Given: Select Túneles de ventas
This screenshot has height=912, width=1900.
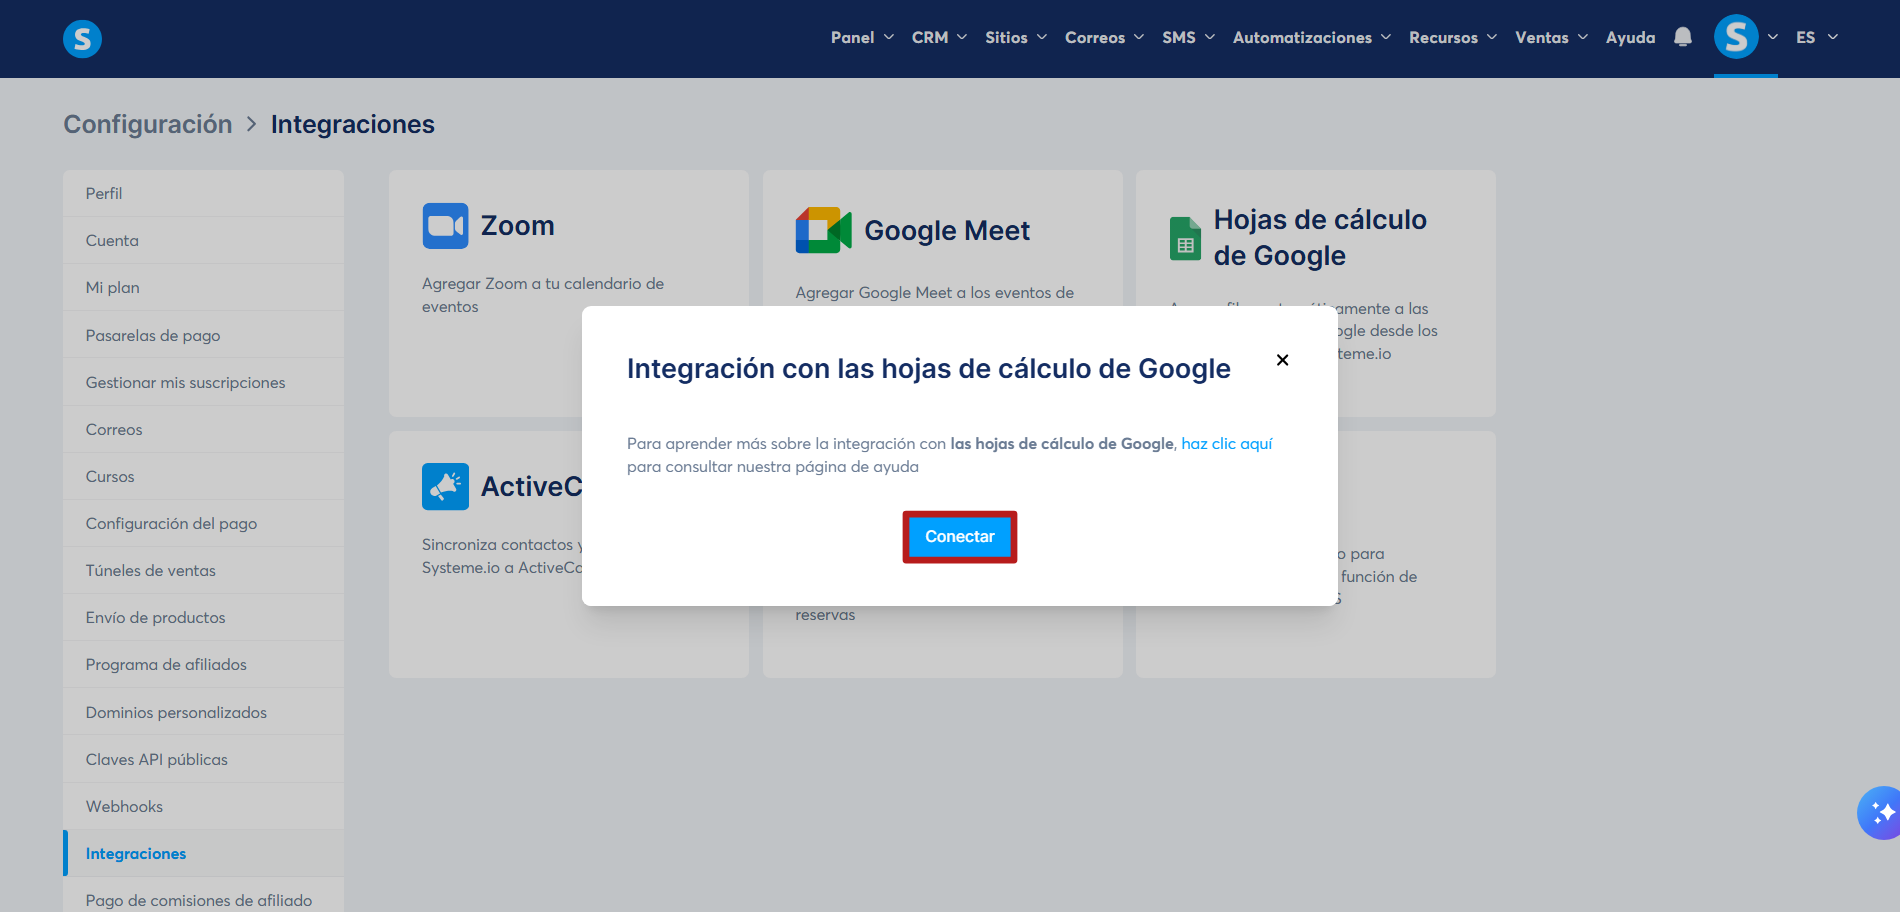Looking at the screenshot, I should click(x=204, y=570).
